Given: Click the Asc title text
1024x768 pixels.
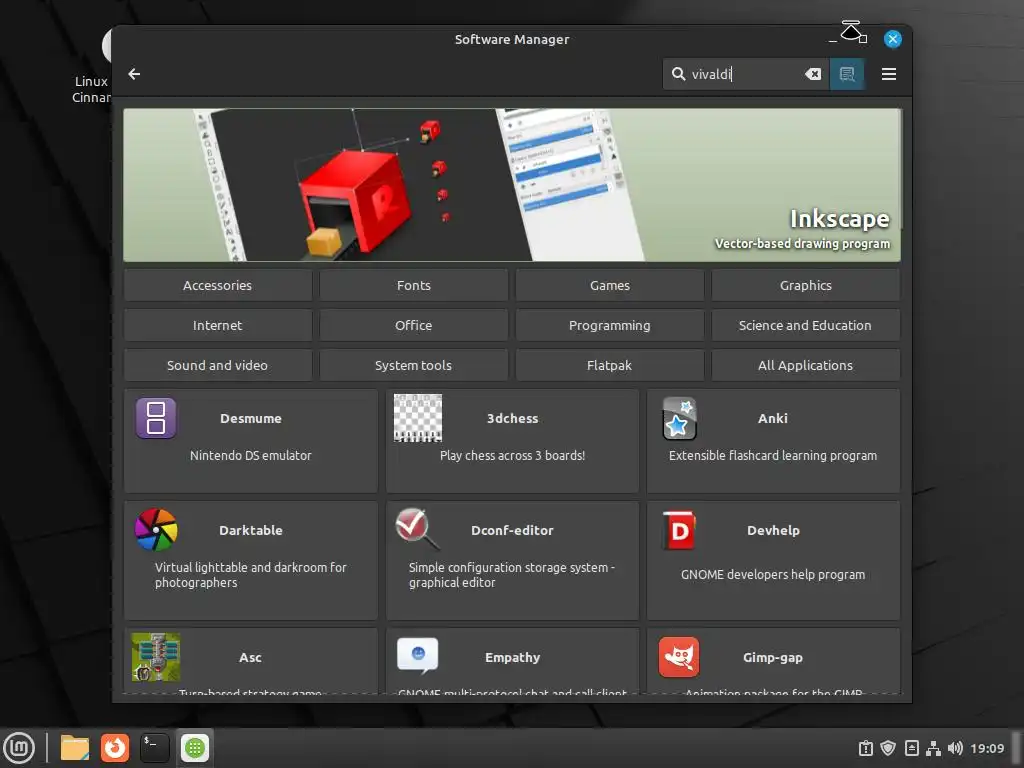Looking at the screenshot, I should click(x=250, y=658).
